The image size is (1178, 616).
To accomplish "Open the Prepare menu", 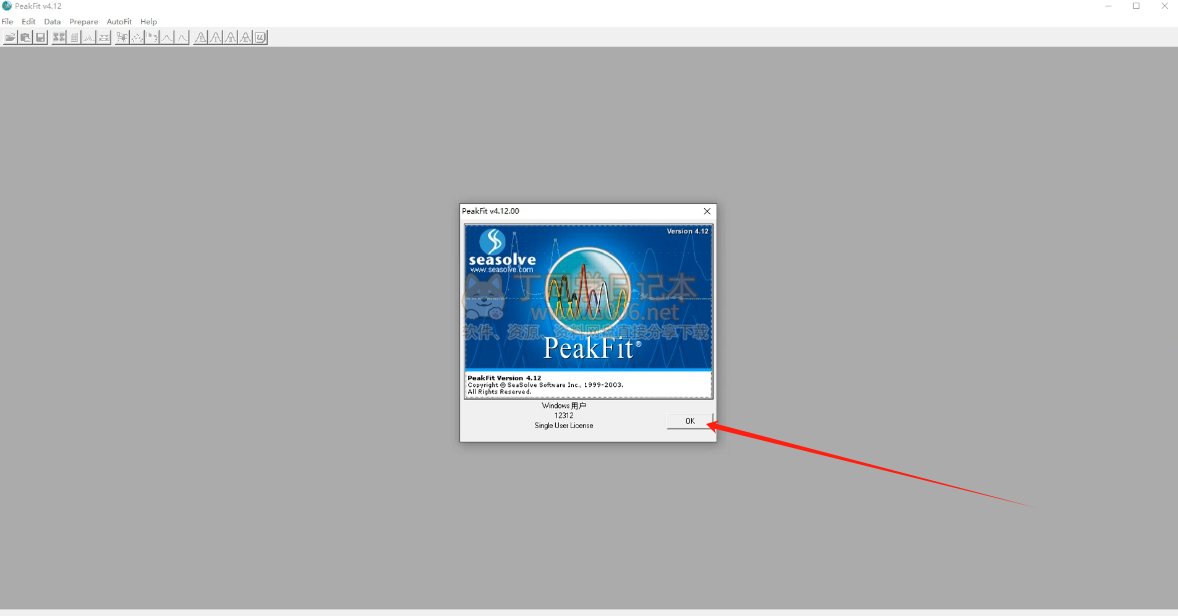I will (83, 22).
